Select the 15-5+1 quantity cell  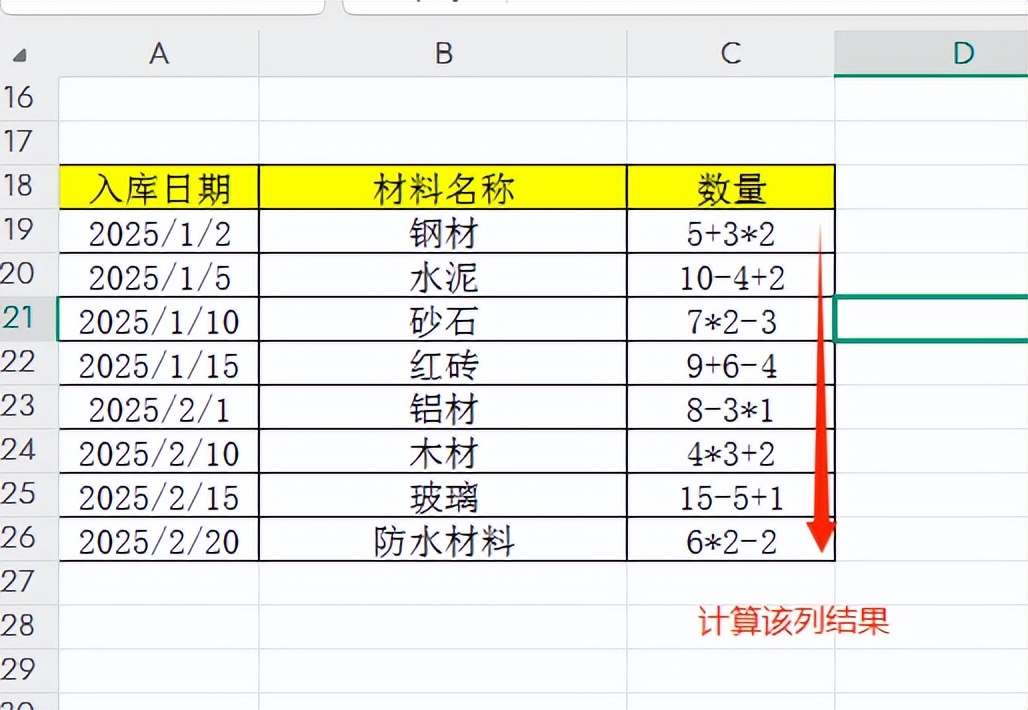[x=730, y=494]
